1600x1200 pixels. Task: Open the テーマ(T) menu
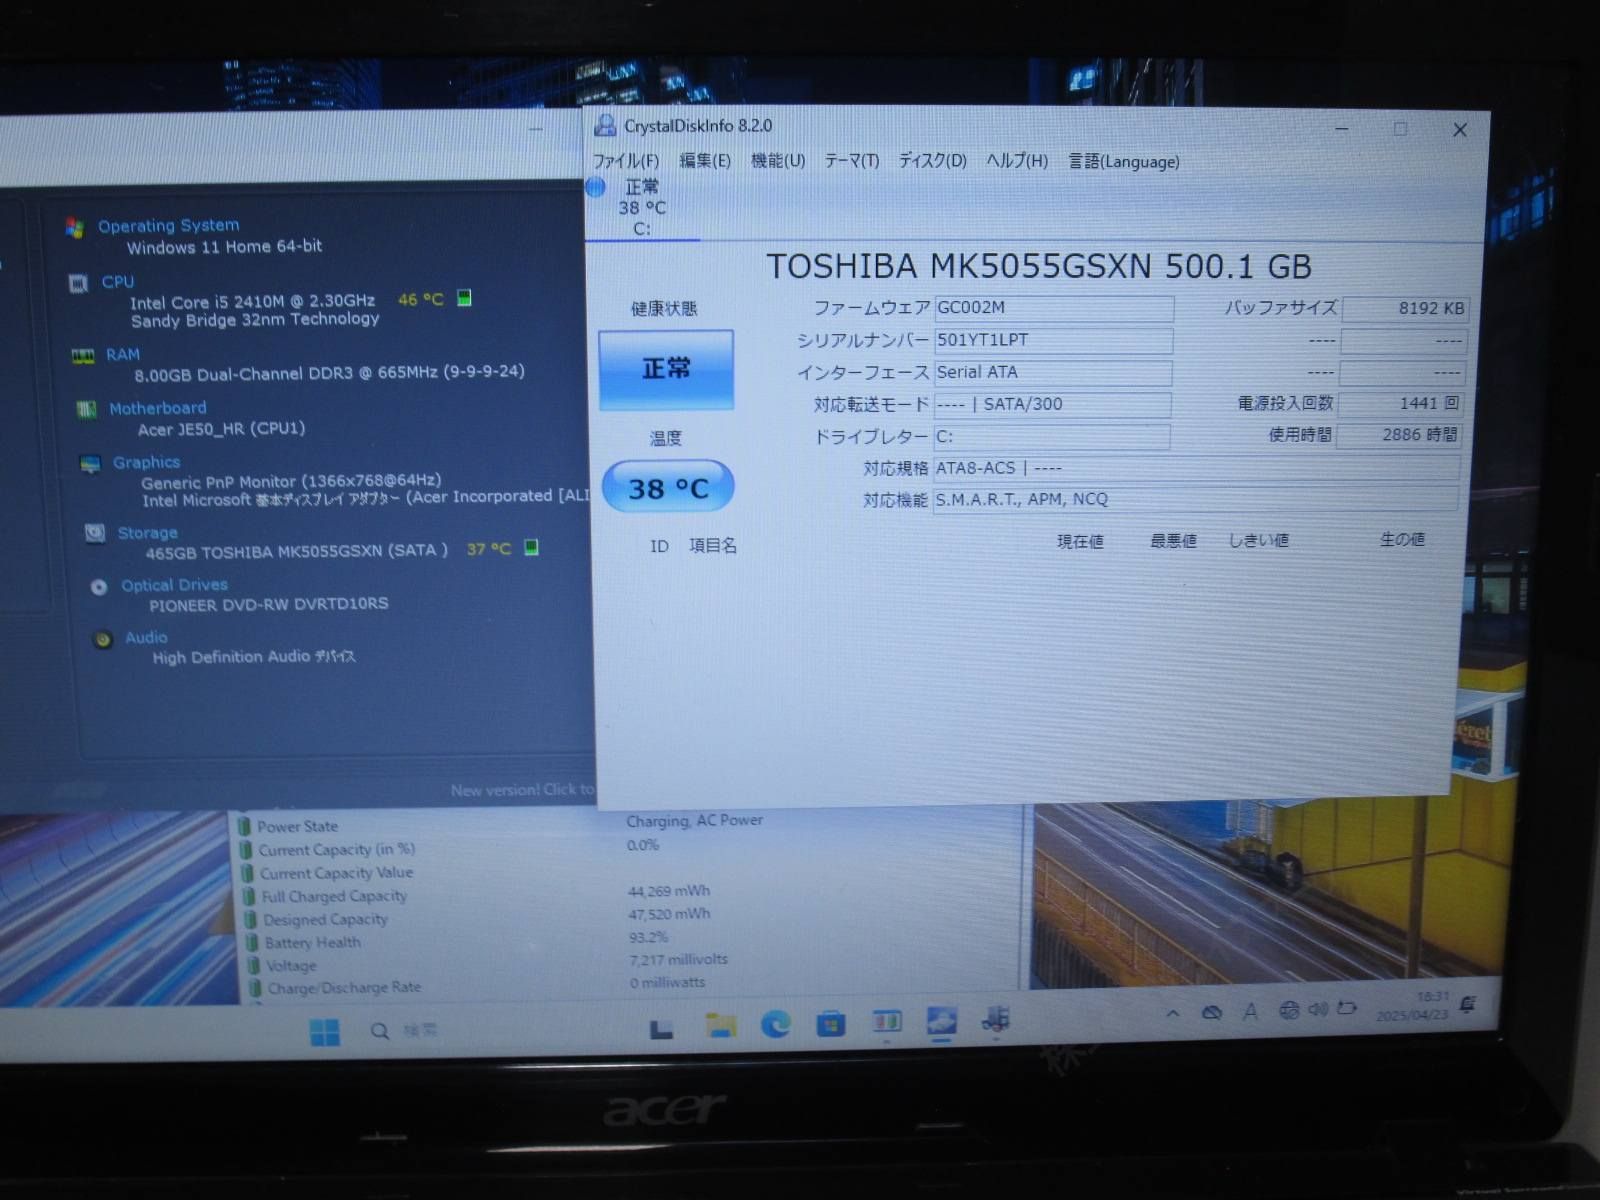click(851, 161)
